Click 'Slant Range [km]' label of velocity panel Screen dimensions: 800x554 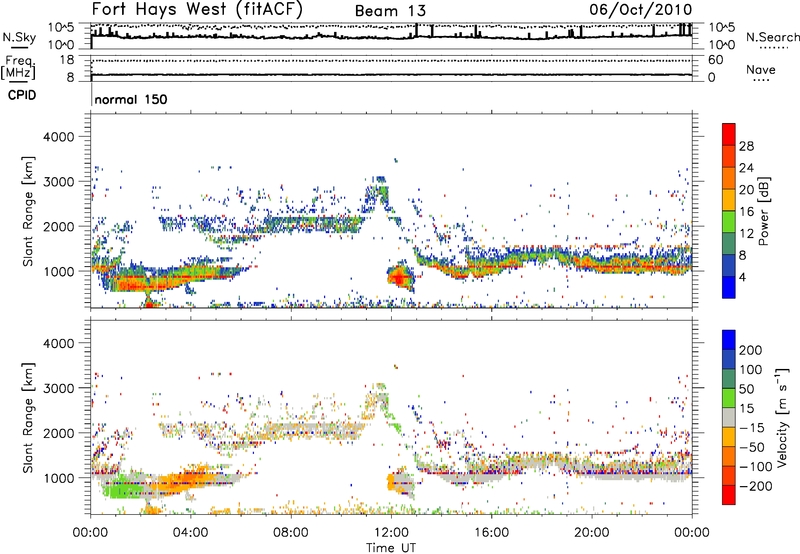(28, 417)
